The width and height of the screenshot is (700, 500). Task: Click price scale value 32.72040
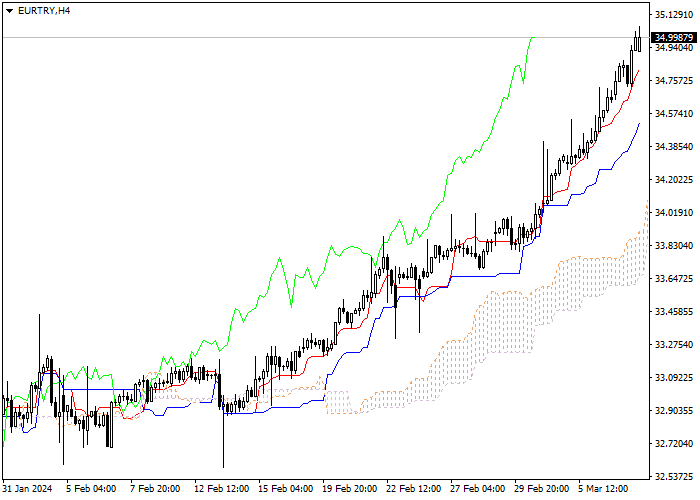[674, 444]
